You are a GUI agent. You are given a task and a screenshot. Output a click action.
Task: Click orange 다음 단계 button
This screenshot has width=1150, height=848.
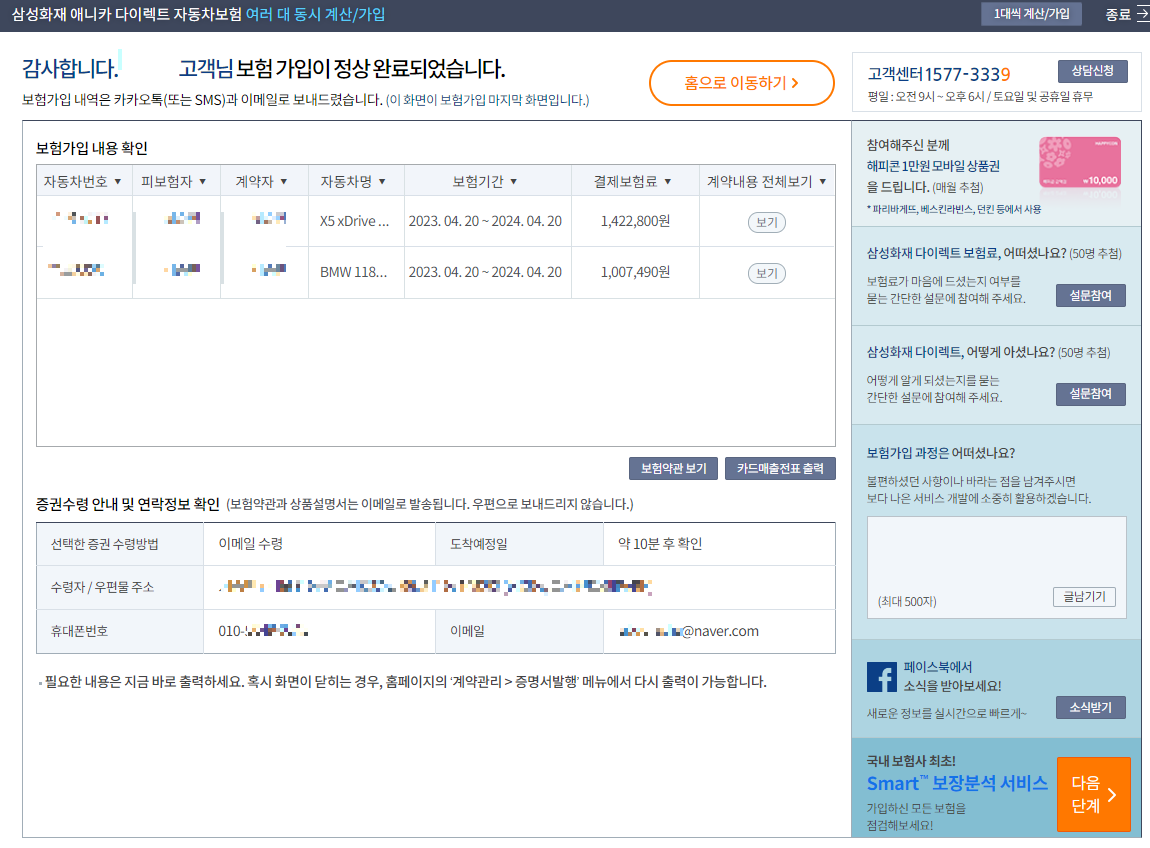click(1094, 794)
